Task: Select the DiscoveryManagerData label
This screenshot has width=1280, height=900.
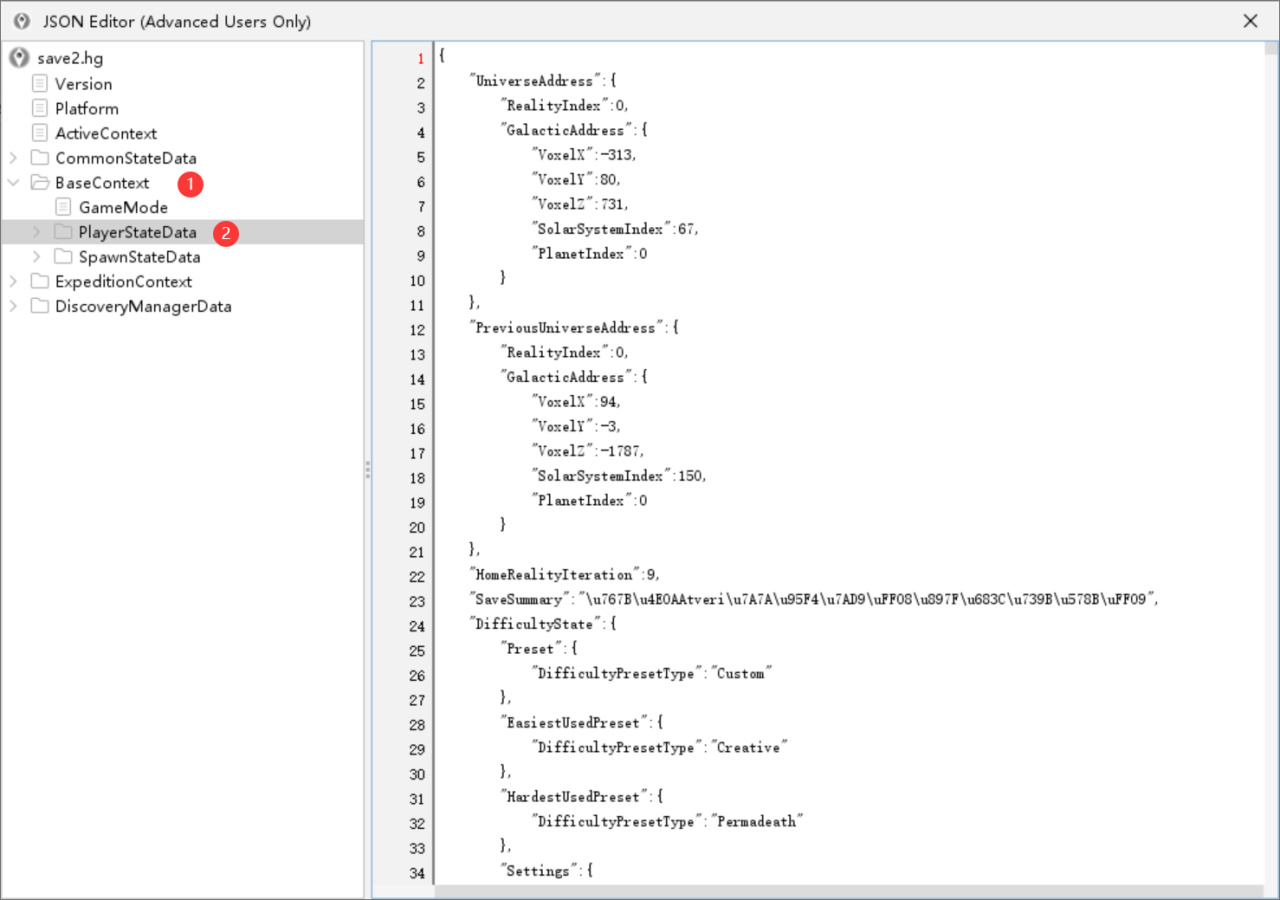Action: click(143, 306)
